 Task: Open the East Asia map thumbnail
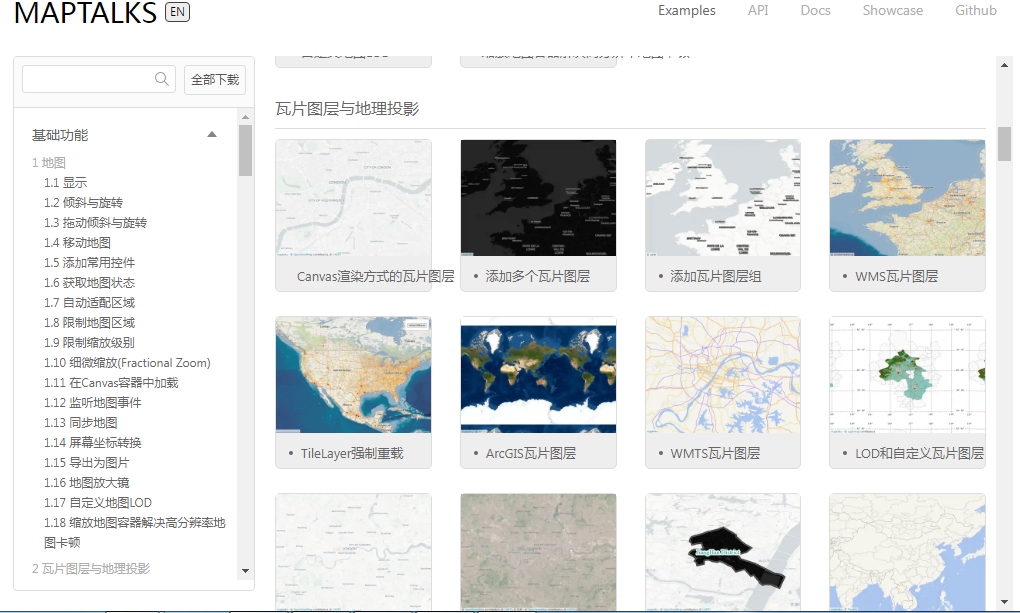coord(907,552)
